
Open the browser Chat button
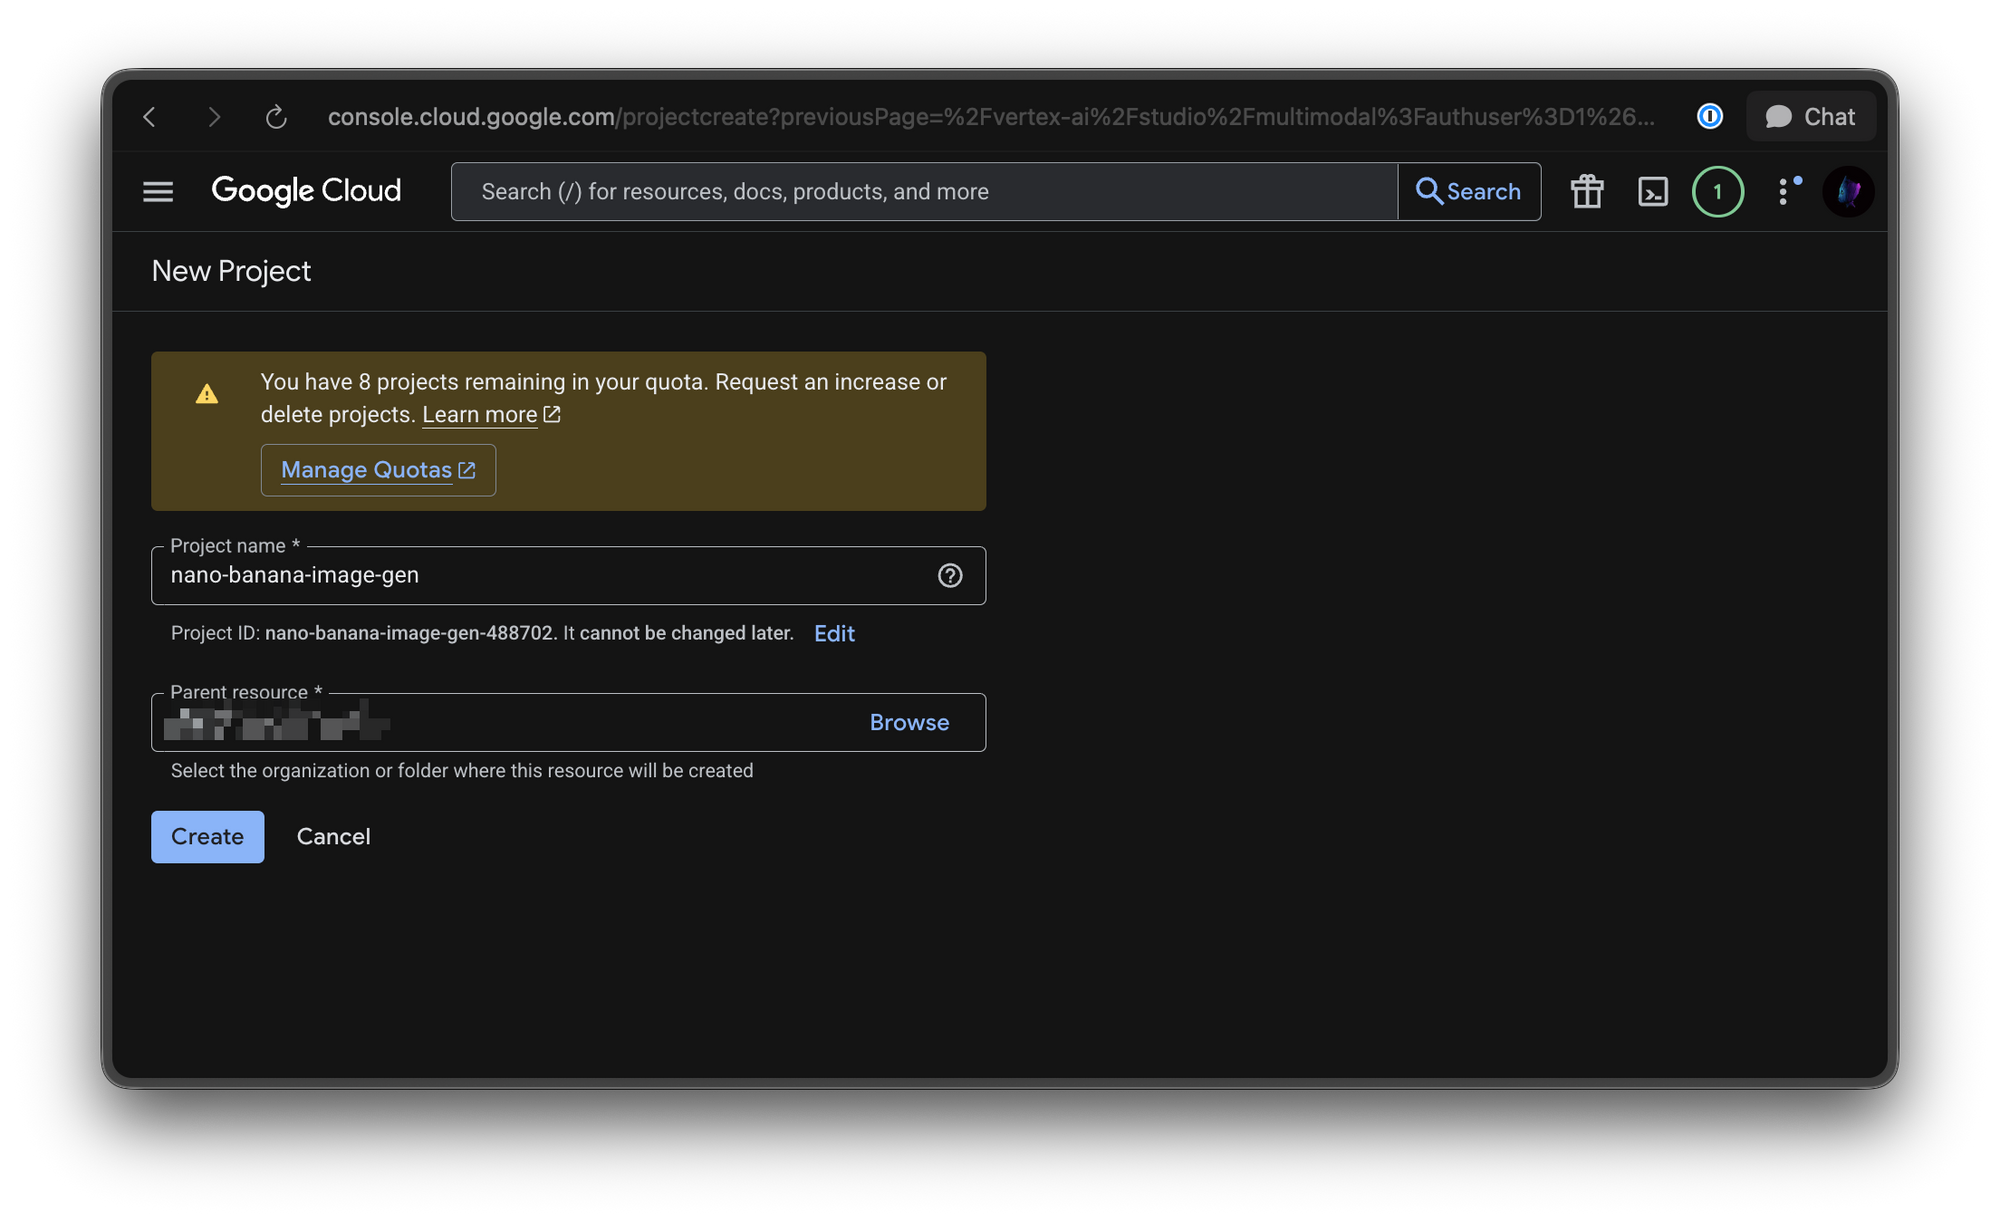[x=1811, y=117]
